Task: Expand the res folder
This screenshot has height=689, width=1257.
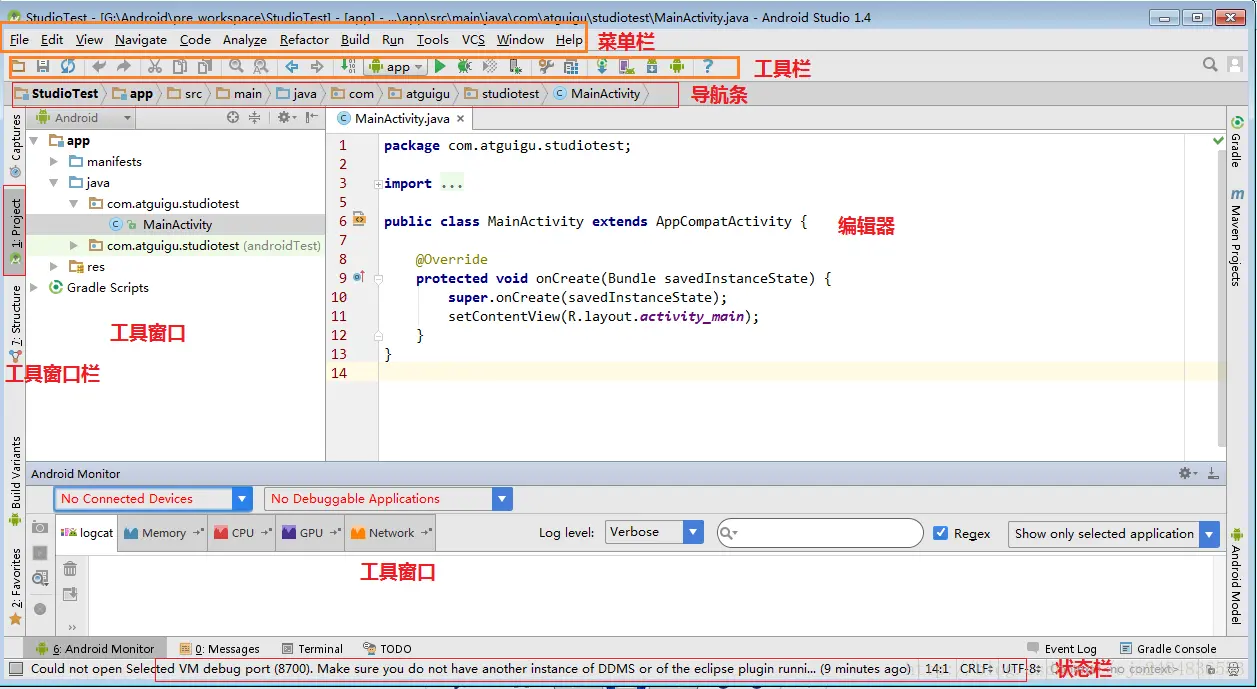Action: [54, 267]
